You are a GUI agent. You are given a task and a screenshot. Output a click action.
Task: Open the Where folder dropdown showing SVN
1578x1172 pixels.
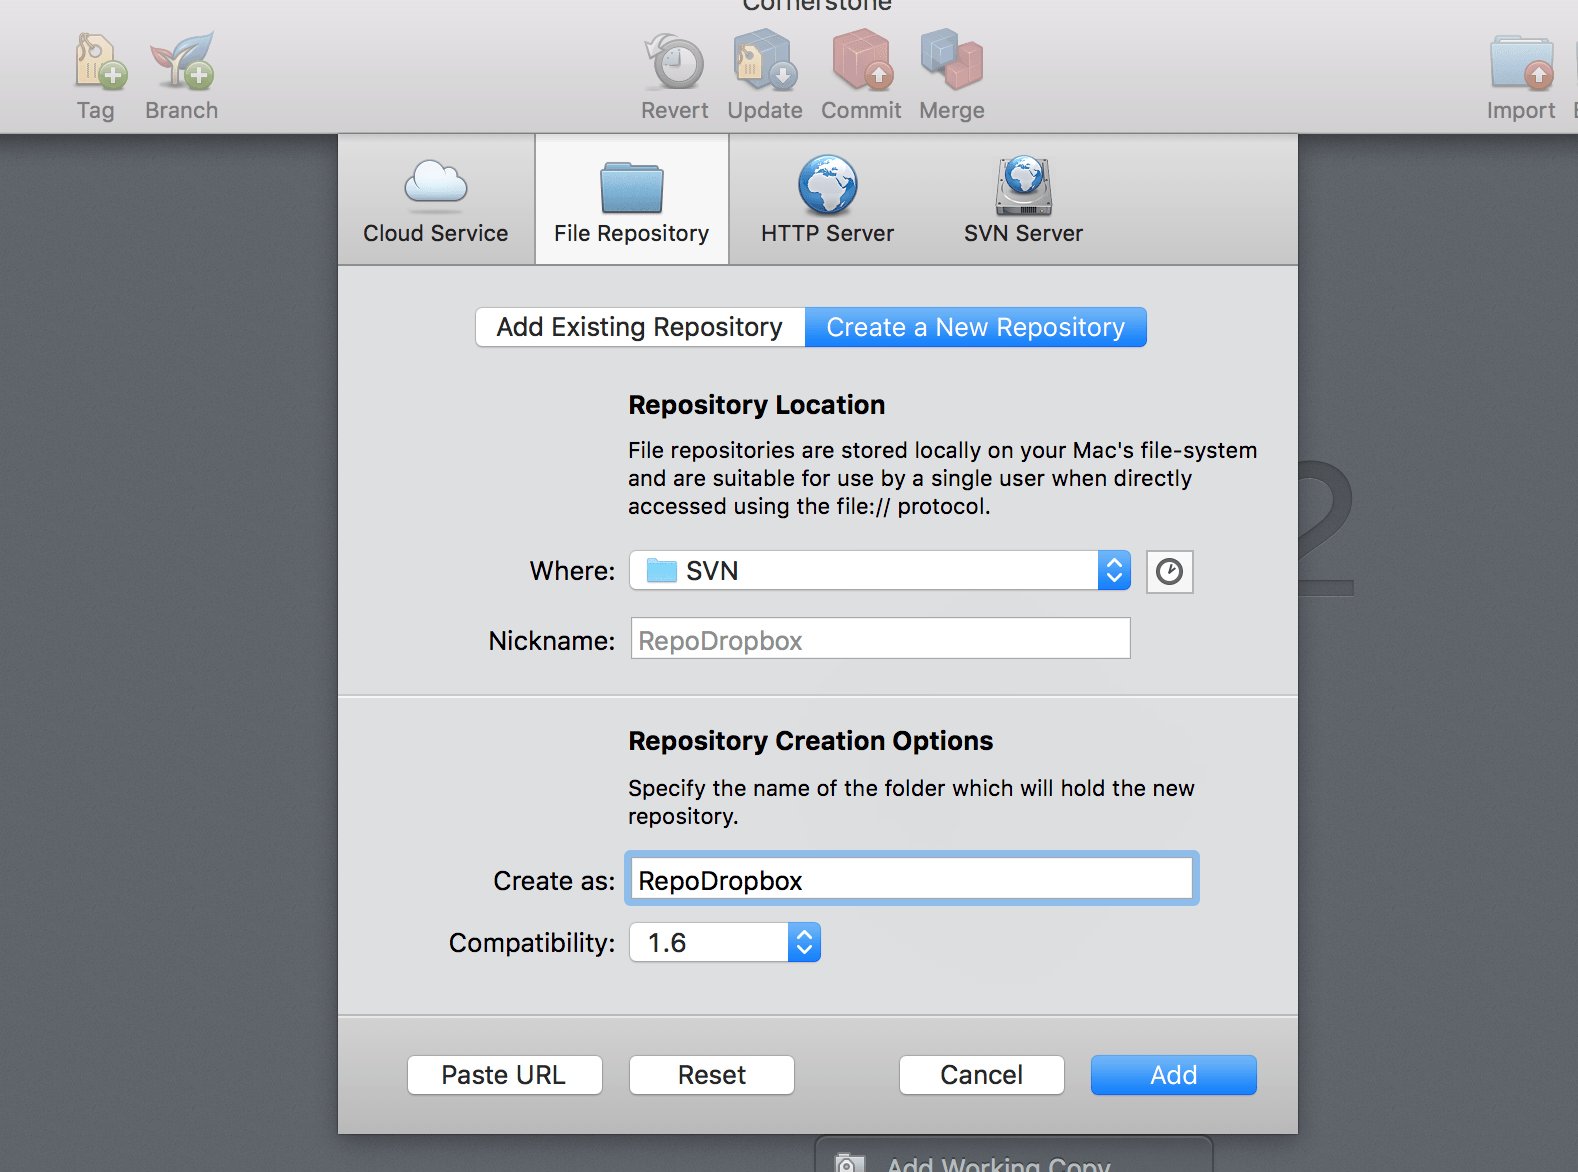click(x=880, y=570)
